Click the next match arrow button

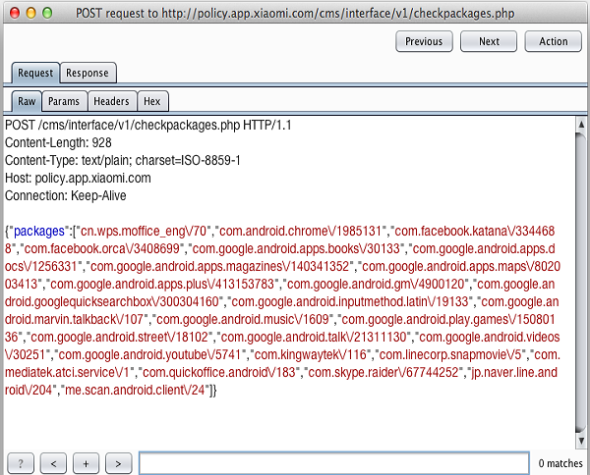pyautogui.click(x=119, y=463)
